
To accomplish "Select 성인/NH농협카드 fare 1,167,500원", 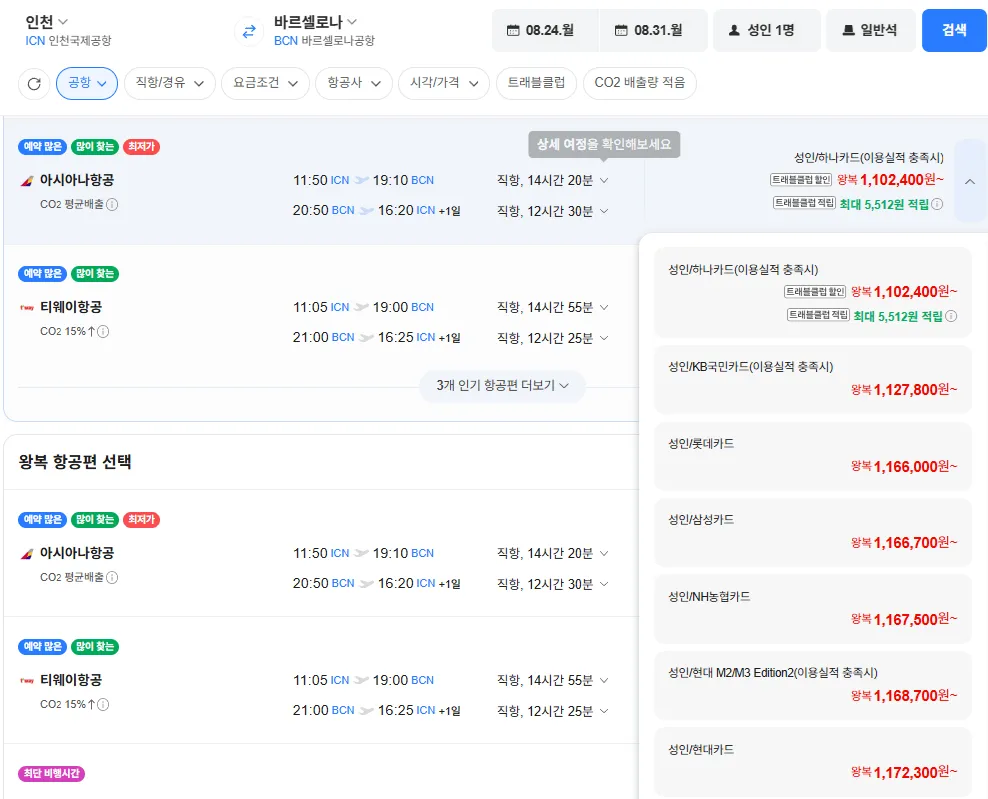I will pos(813,609).
